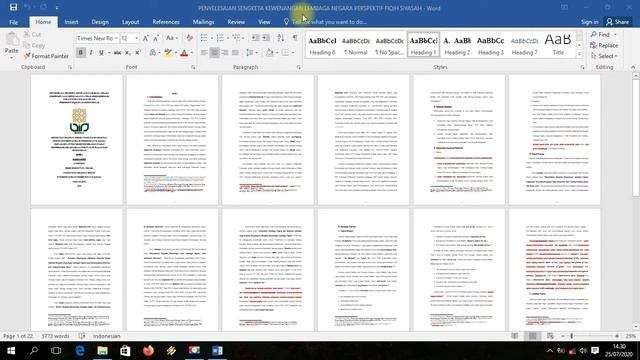This screenshot has height=360, width=640.
Task: Toggle Bold formatting
Action: (x=81, y=53)
